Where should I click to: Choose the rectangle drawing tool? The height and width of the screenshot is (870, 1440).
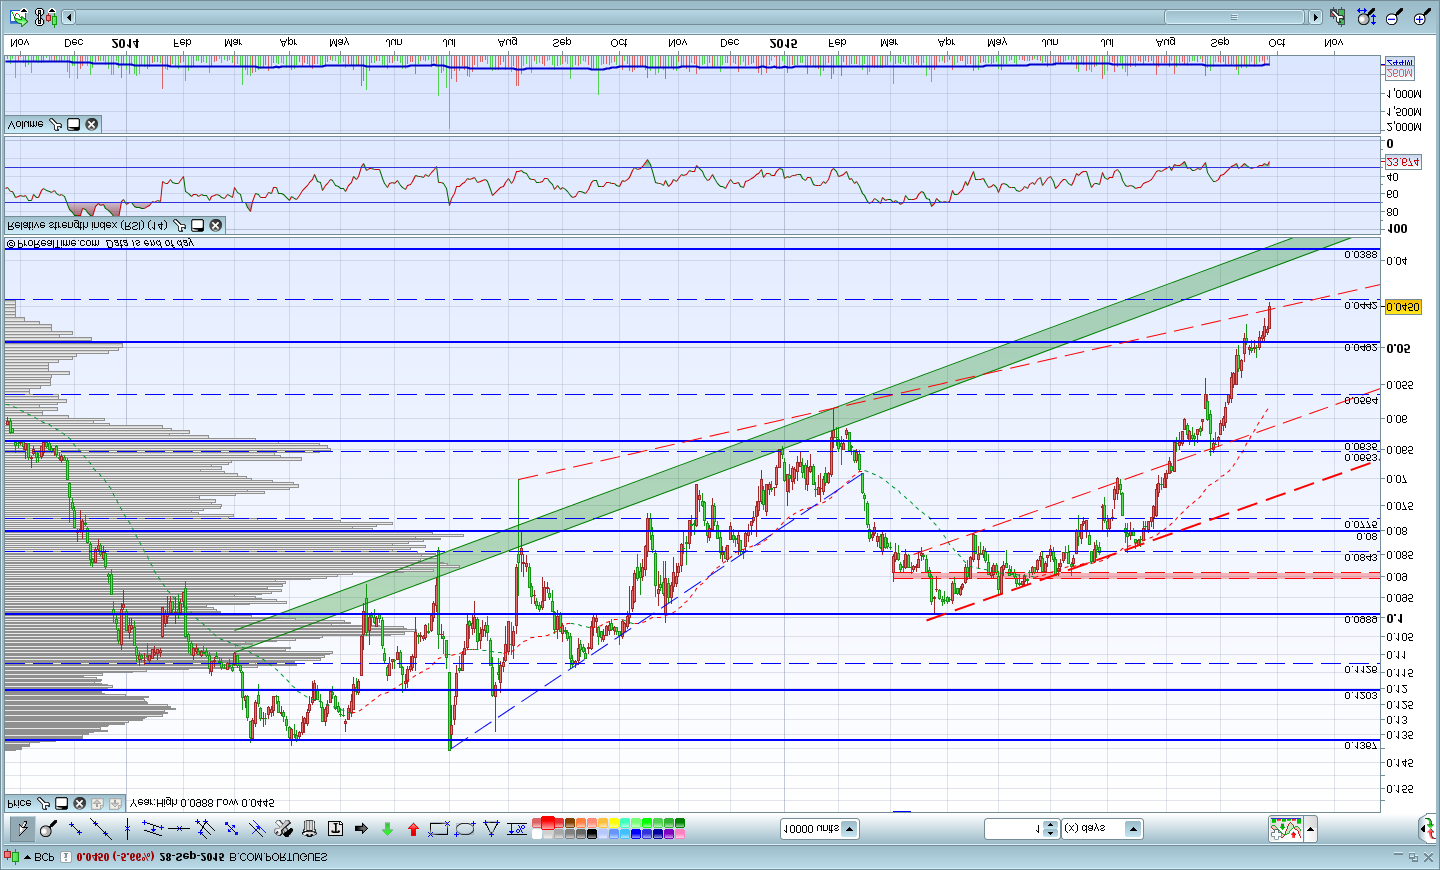(x=439, y=829)
